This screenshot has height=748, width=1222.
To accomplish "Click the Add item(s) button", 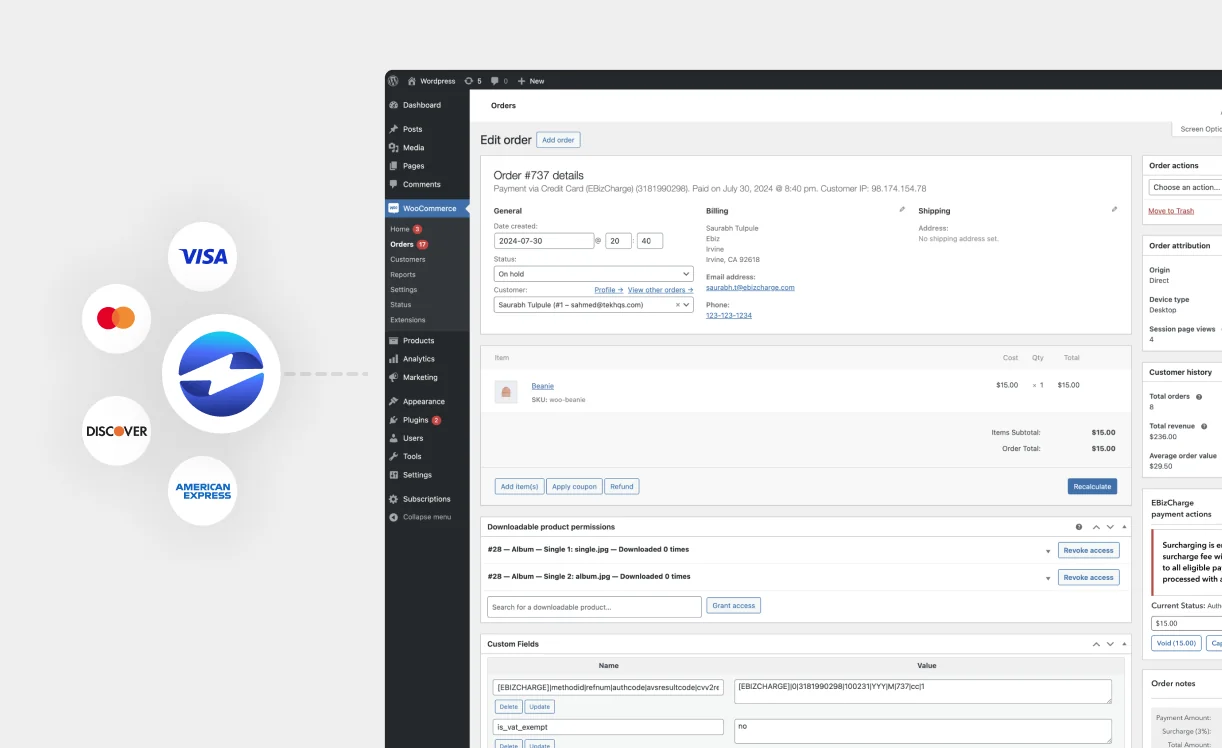I will coord(519,487).
